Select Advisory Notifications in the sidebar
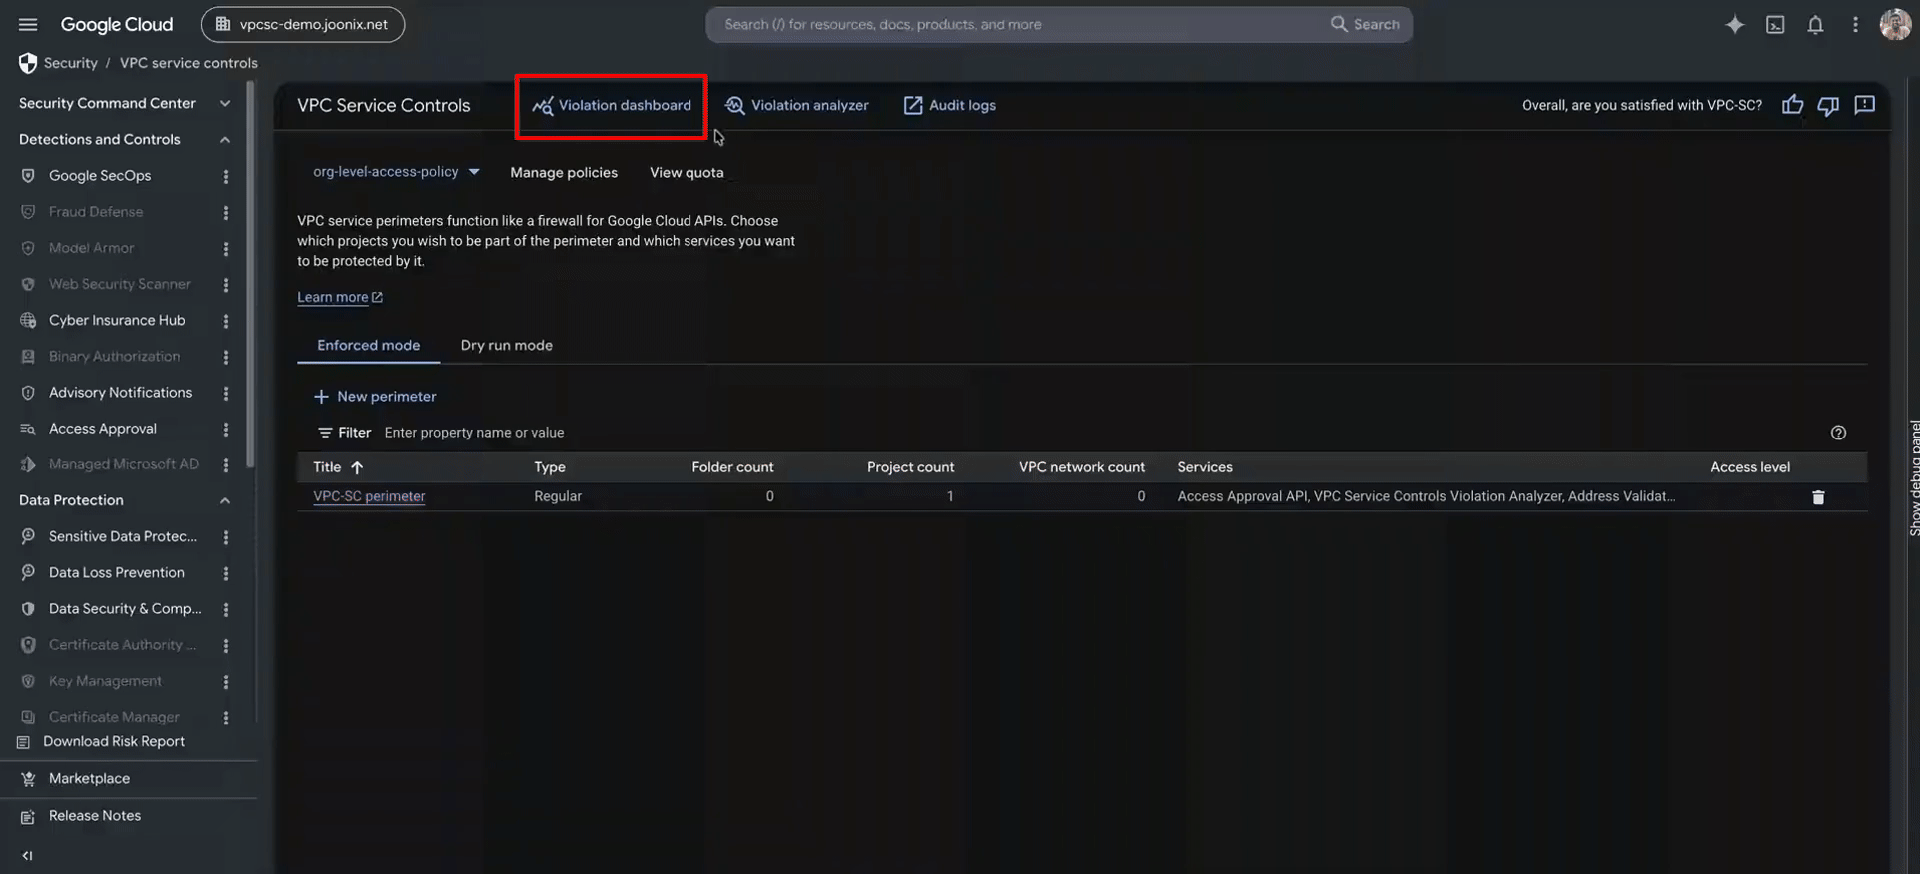The image size is (1920, 874). [x=120, y=393]
